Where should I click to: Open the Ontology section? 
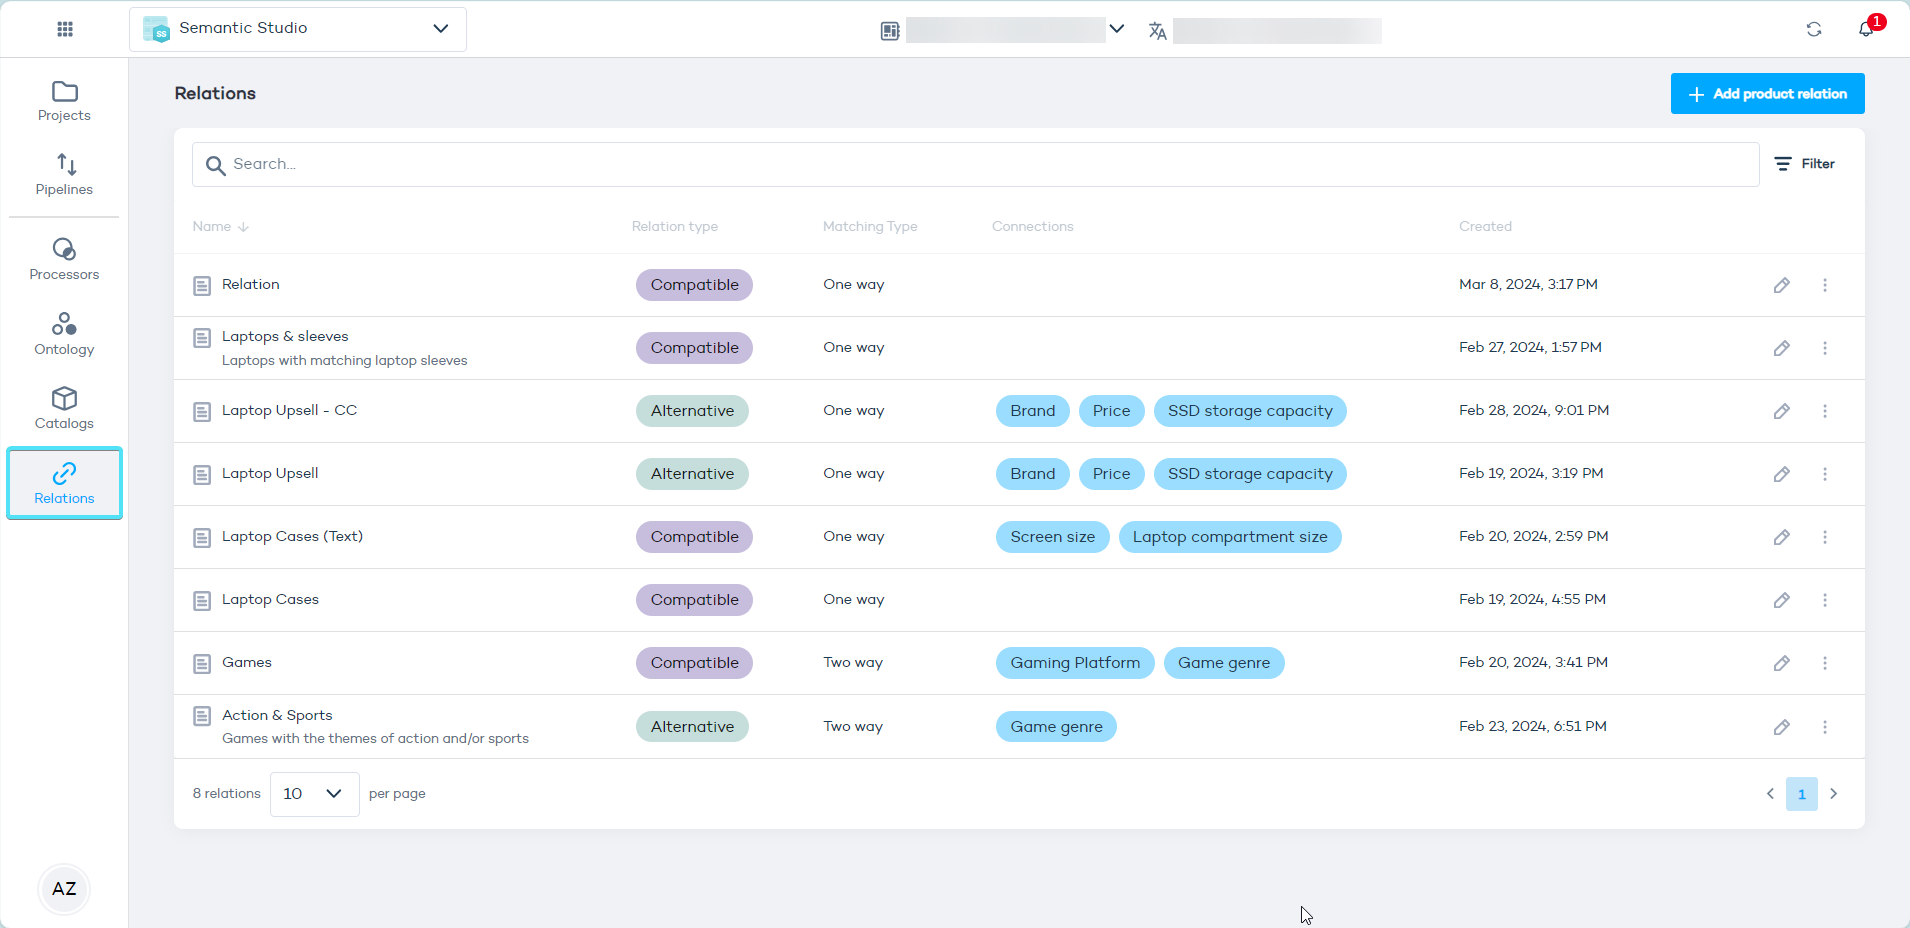click(x=64, y=334)
